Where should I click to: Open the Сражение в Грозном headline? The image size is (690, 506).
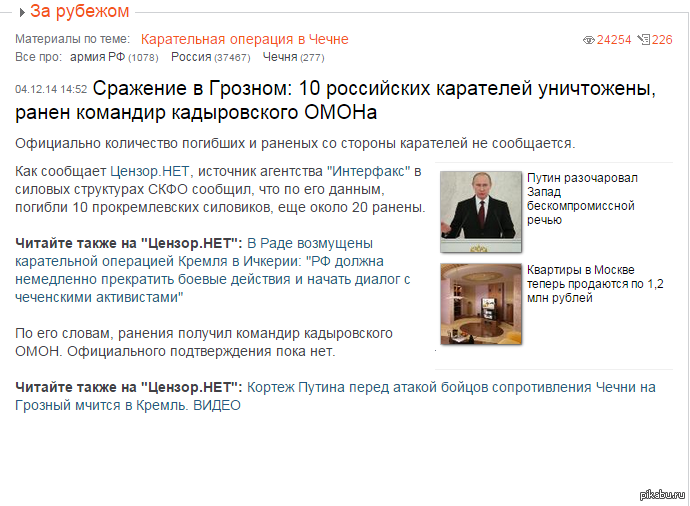[x=335, y=100]
